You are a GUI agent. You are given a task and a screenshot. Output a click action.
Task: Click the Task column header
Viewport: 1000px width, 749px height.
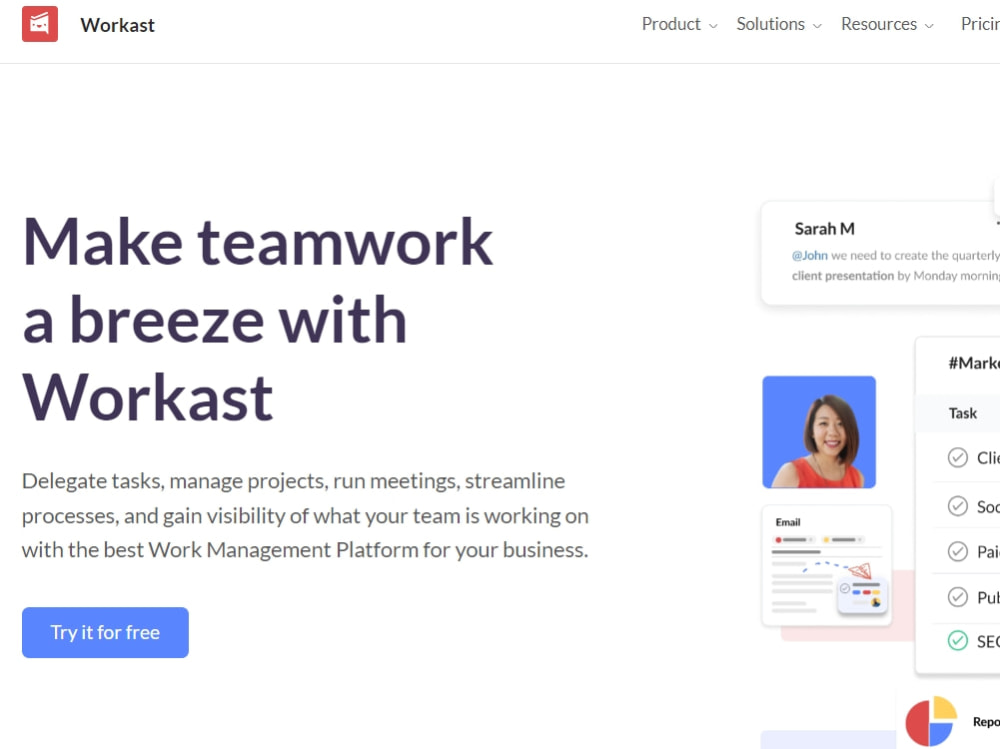click(962, 413)
